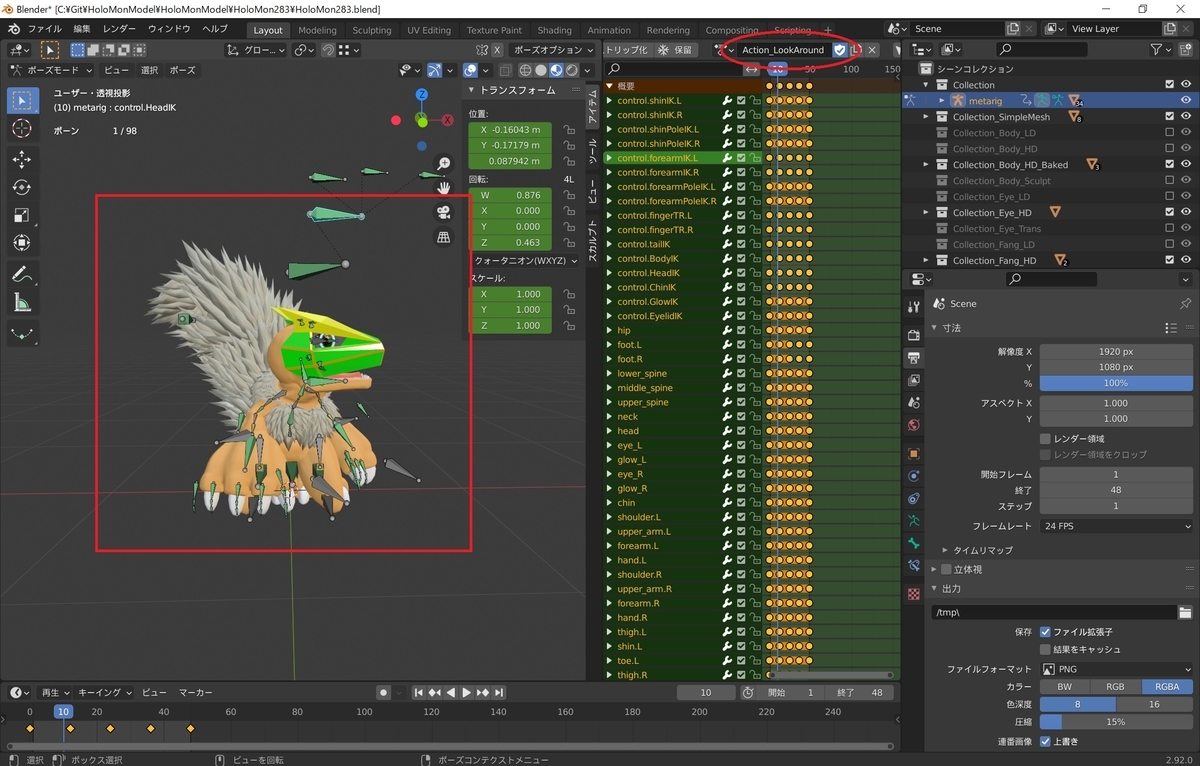Image resolution: width=1200 pixels, height=766 pixels.
Task: Select RGB color mode button
Action: pyautogui.click(x=1116, y=687)
